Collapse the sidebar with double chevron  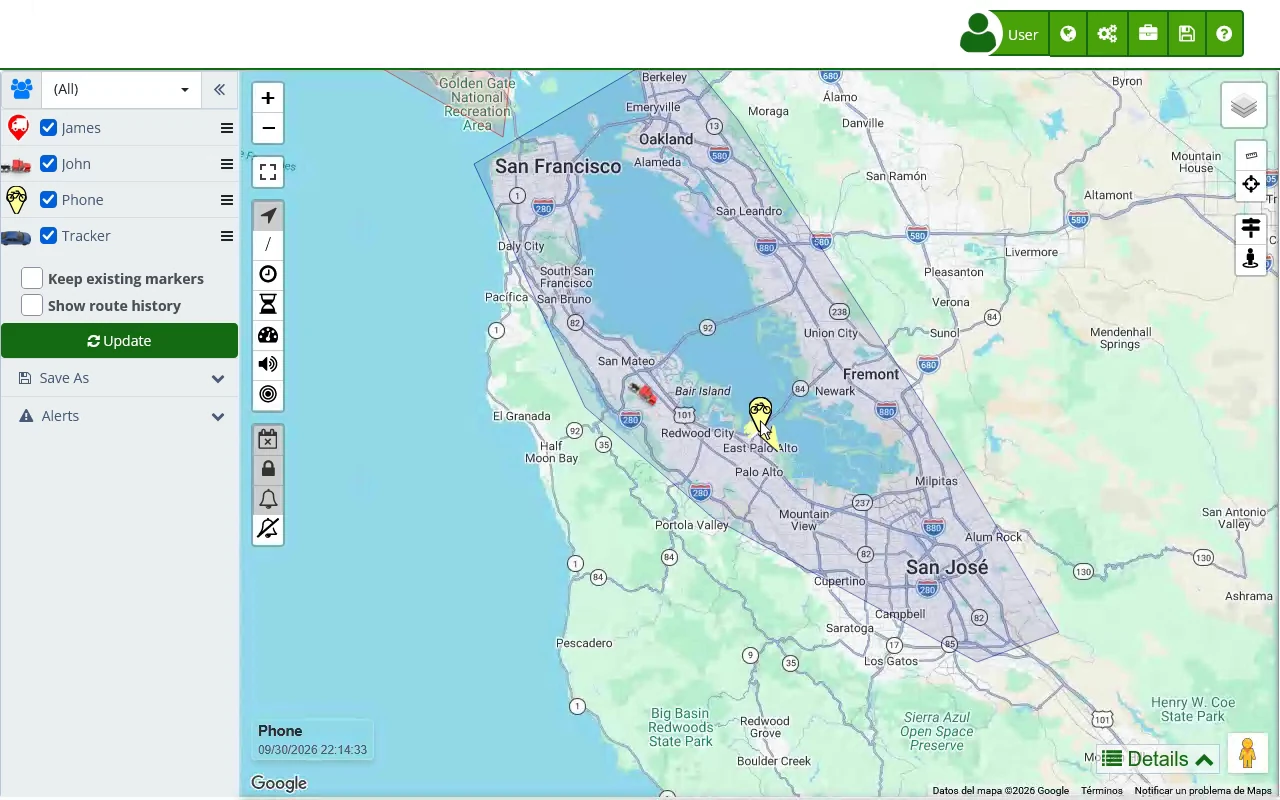coord(219,89)
